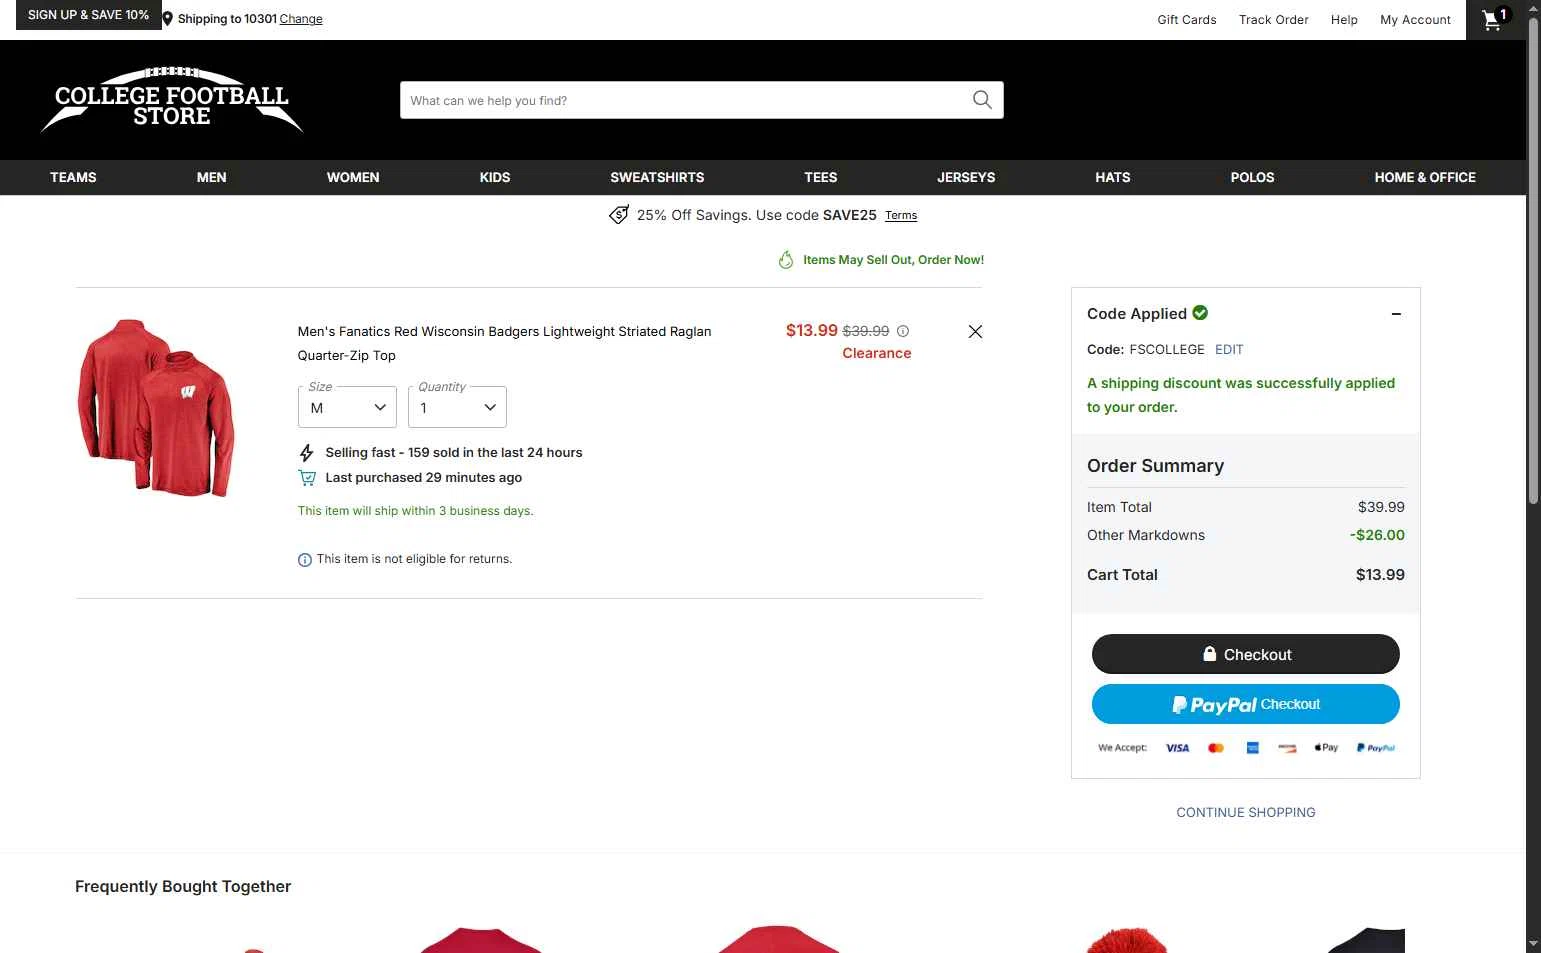Click the Terms link
This screenshot has height=953, width=1541.
click(901, 216)
